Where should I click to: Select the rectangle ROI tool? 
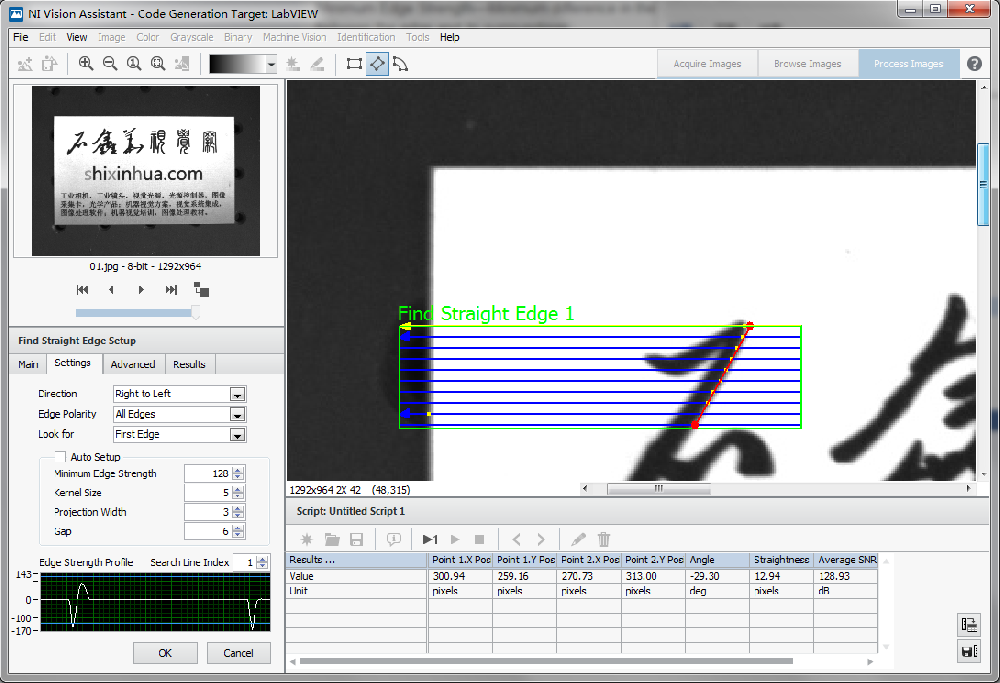click(x=354, y=64)
